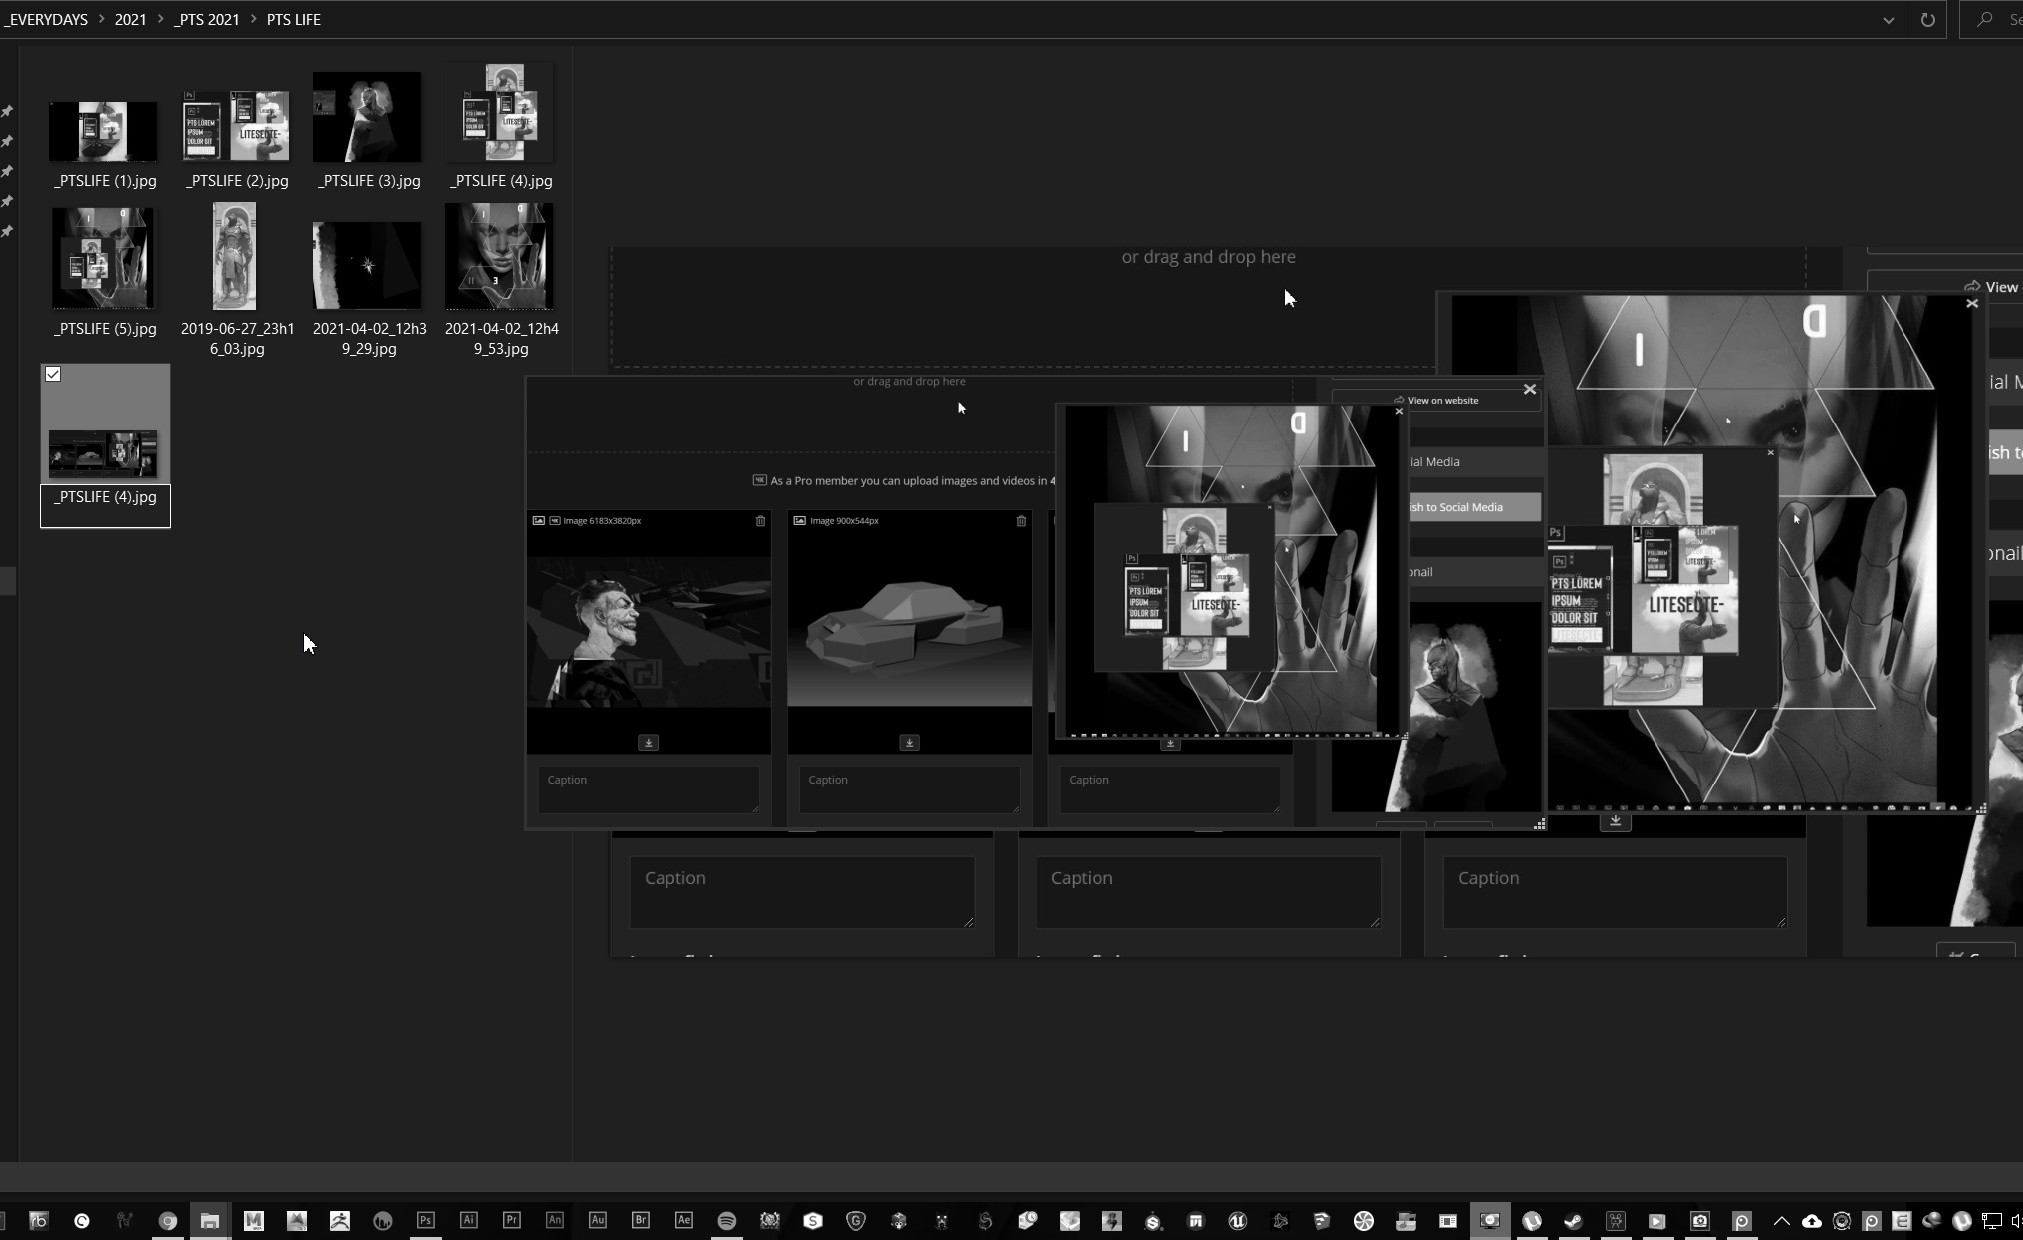Click the Social Media publish button

pos(1474,507)
